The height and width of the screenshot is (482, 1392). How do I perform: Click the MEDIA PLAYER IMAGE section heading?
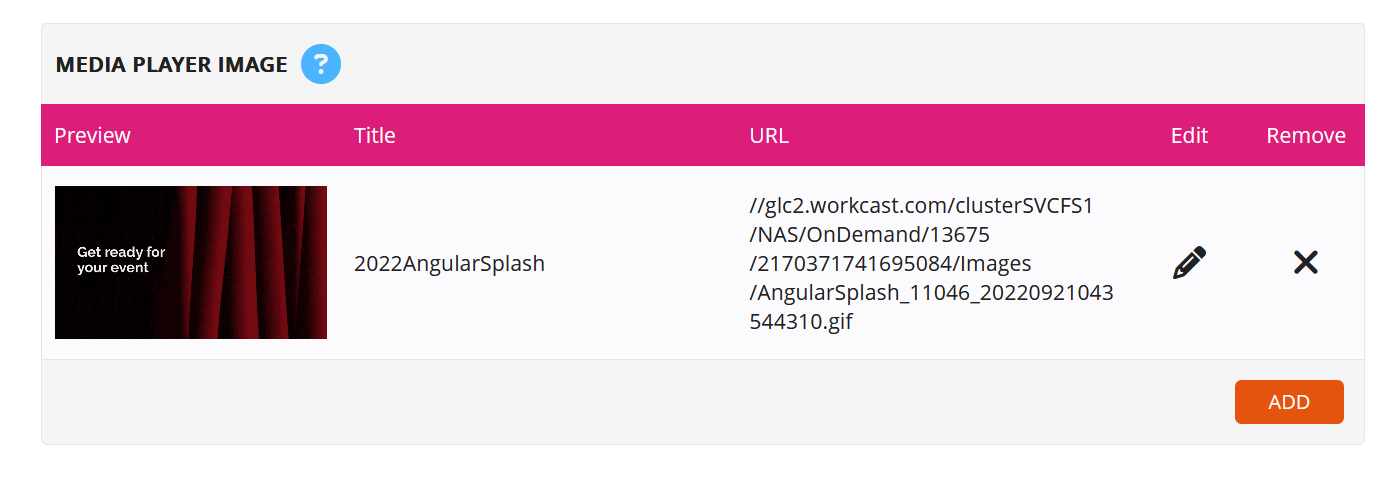pos(172,65)
